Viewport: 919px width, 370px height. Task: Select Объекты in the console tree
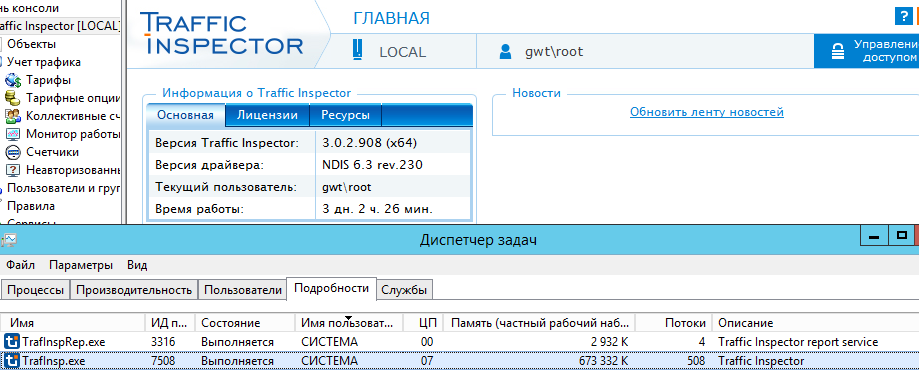pyautogui.click(x=32, y=44)
